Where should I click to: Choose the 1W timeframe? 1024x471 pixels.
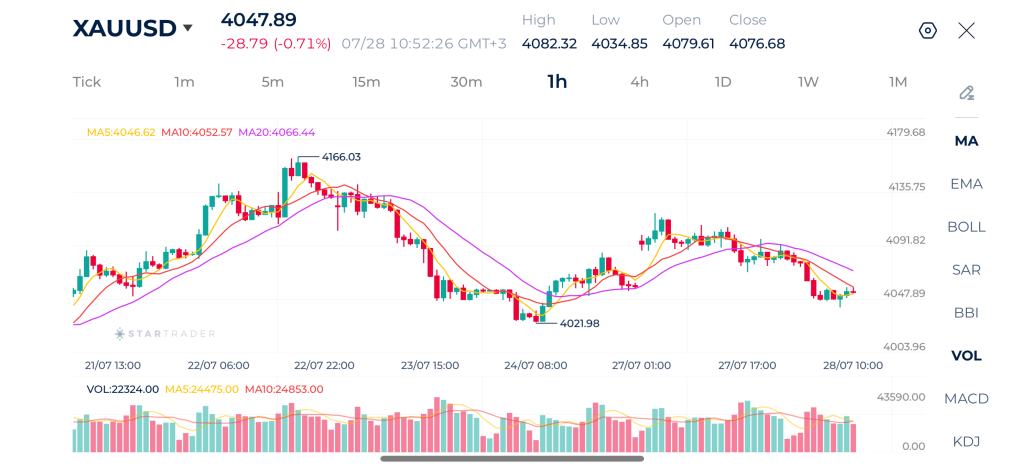tap(808, 82)
